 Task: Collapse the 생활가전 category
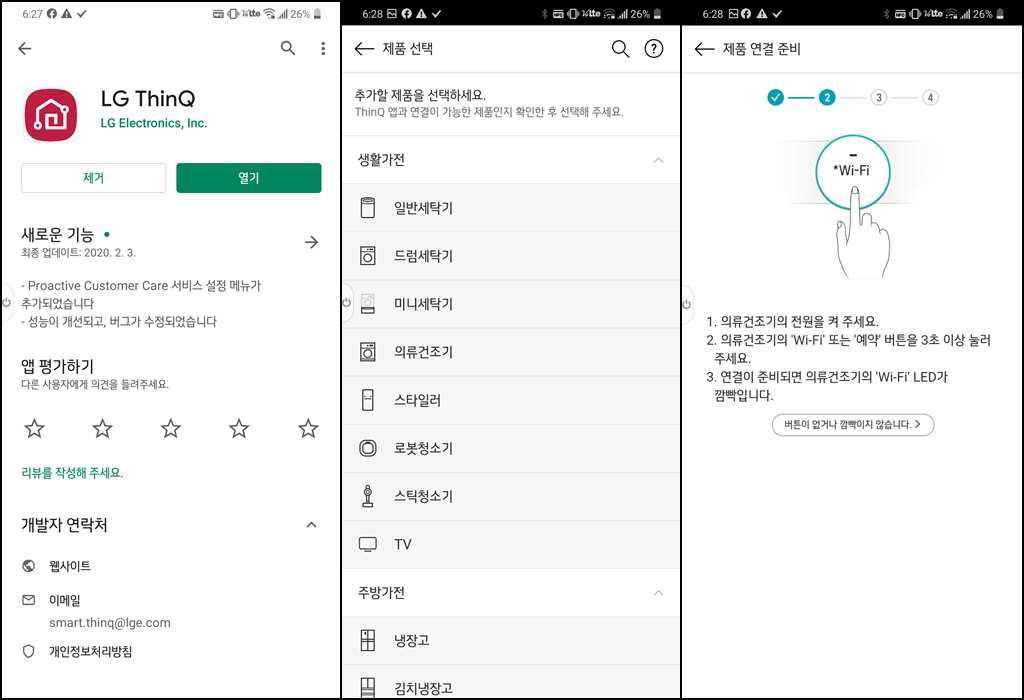point(658,160)
